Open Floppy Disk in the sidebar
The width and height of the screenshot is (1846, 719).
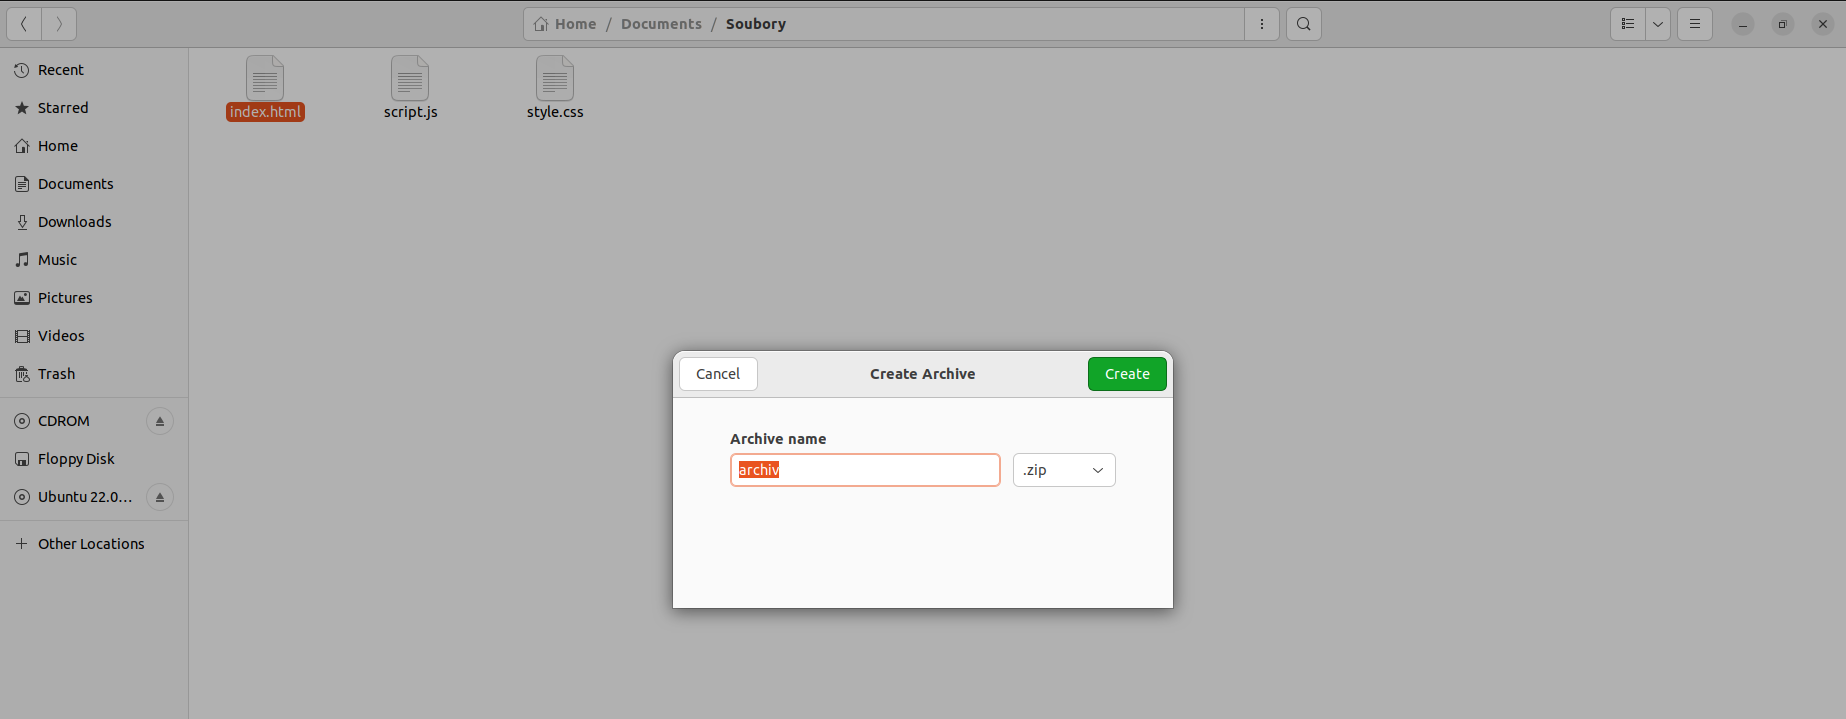(x=94, y=459)
